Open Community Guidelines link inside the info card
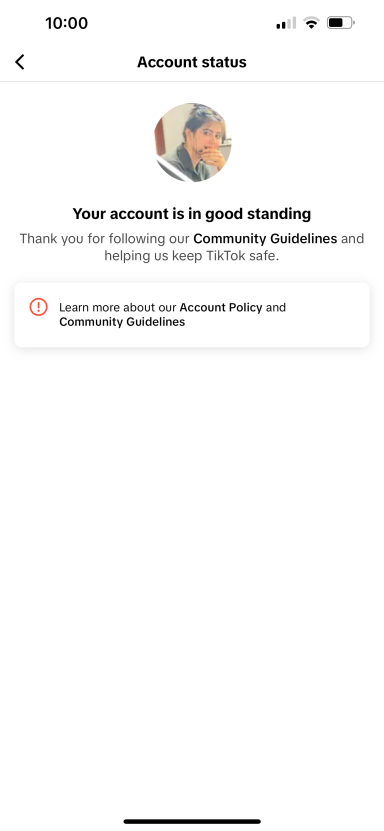 click(122, 322)
